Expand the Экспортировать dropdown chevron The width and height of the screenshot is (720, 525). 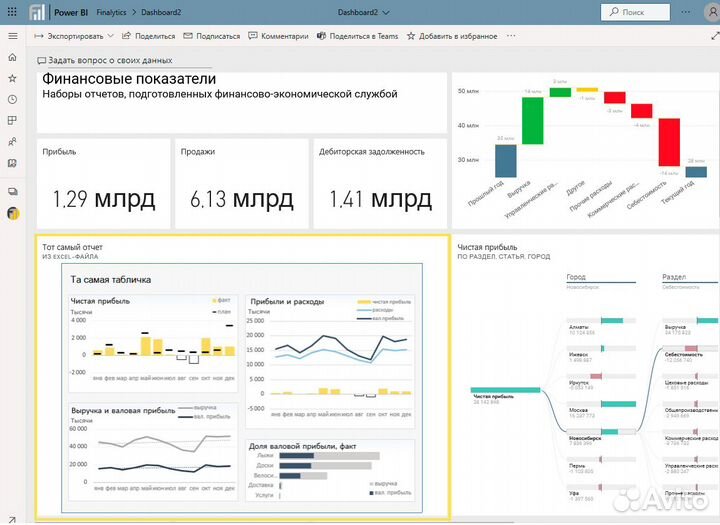tap(110, 35)
